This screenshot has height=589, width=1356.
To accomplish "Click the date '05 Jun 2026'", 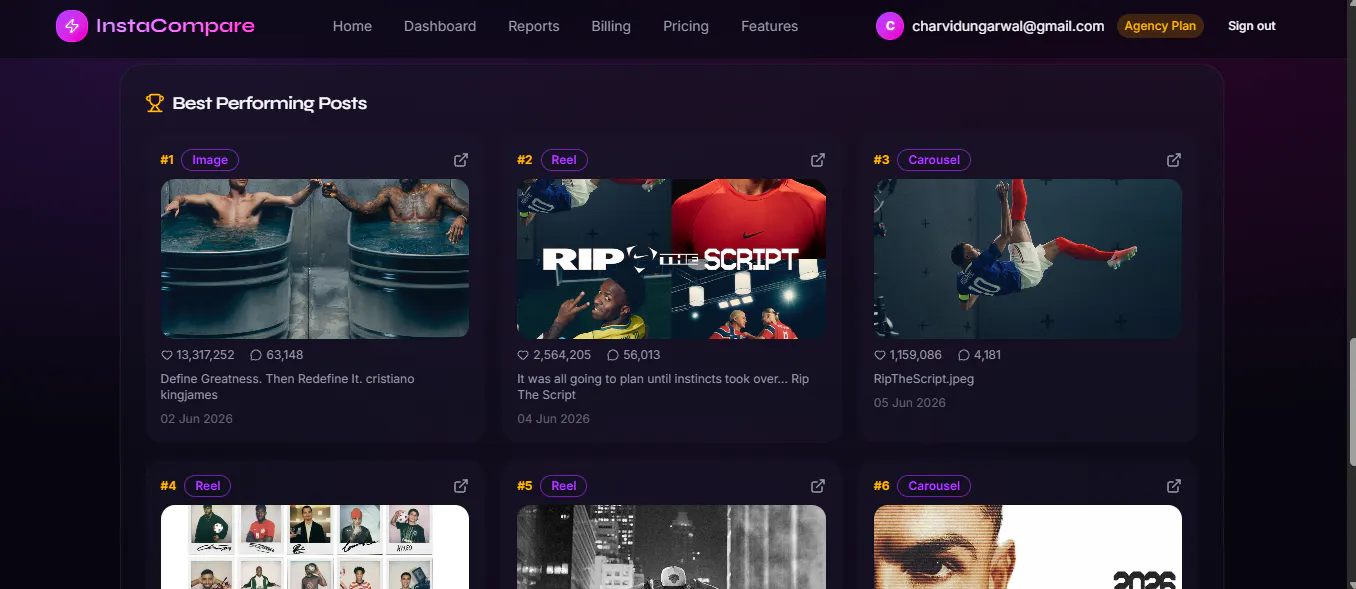I will click(x=910, y=403).
